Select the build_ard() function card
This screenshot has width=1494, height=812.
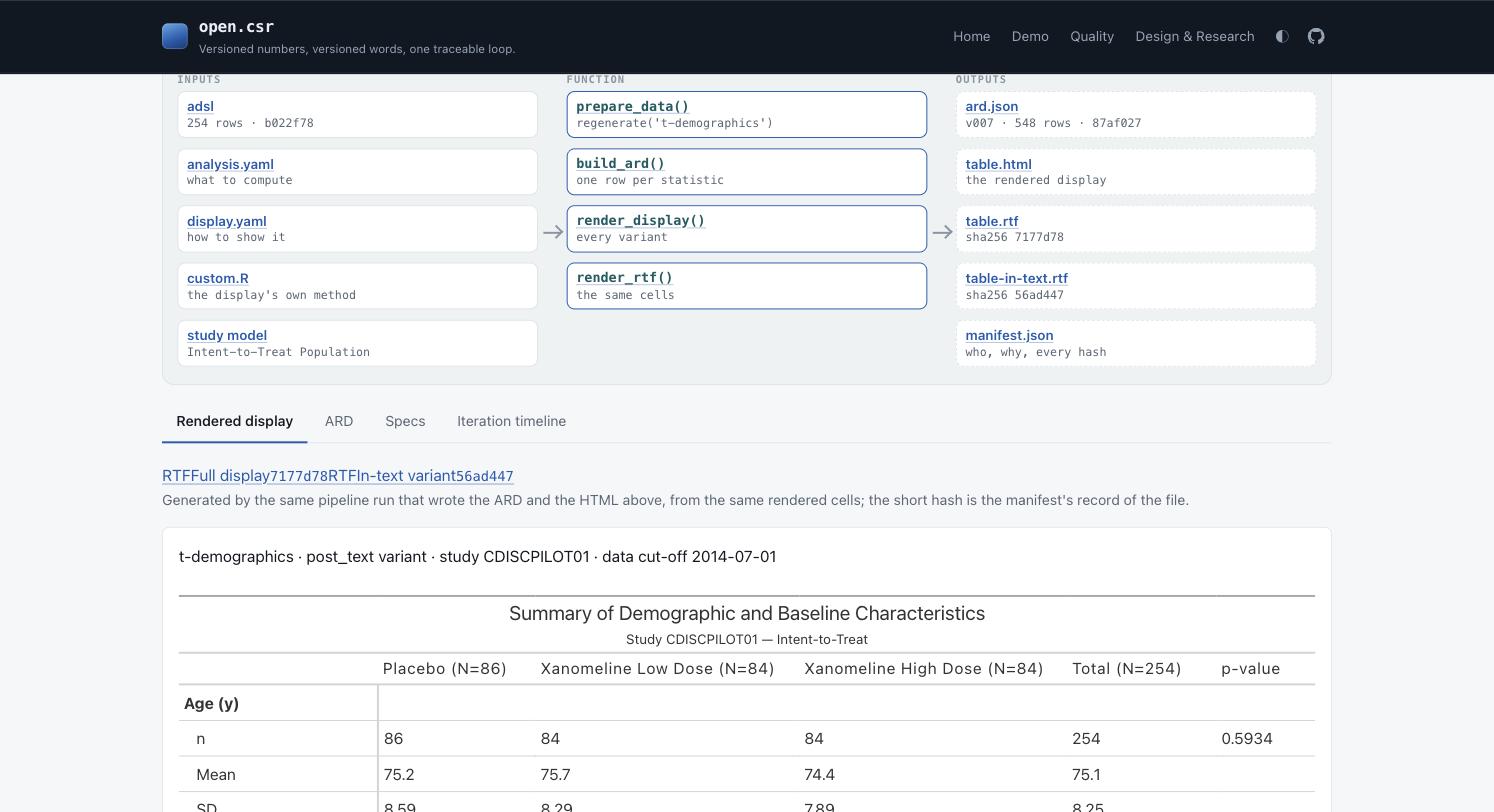pyautogui.click(x=746, y=171)
